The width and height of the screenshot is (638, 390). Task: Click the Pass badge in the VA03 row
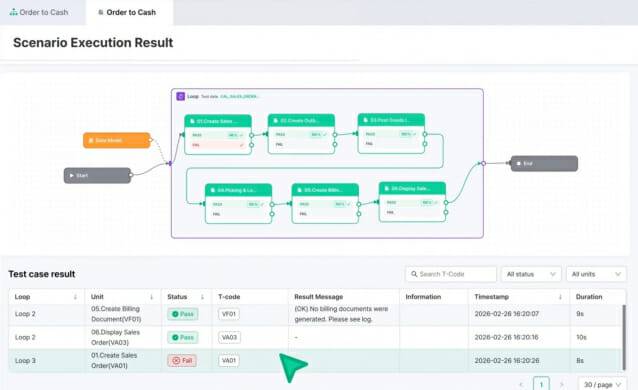tap(183, 337)
